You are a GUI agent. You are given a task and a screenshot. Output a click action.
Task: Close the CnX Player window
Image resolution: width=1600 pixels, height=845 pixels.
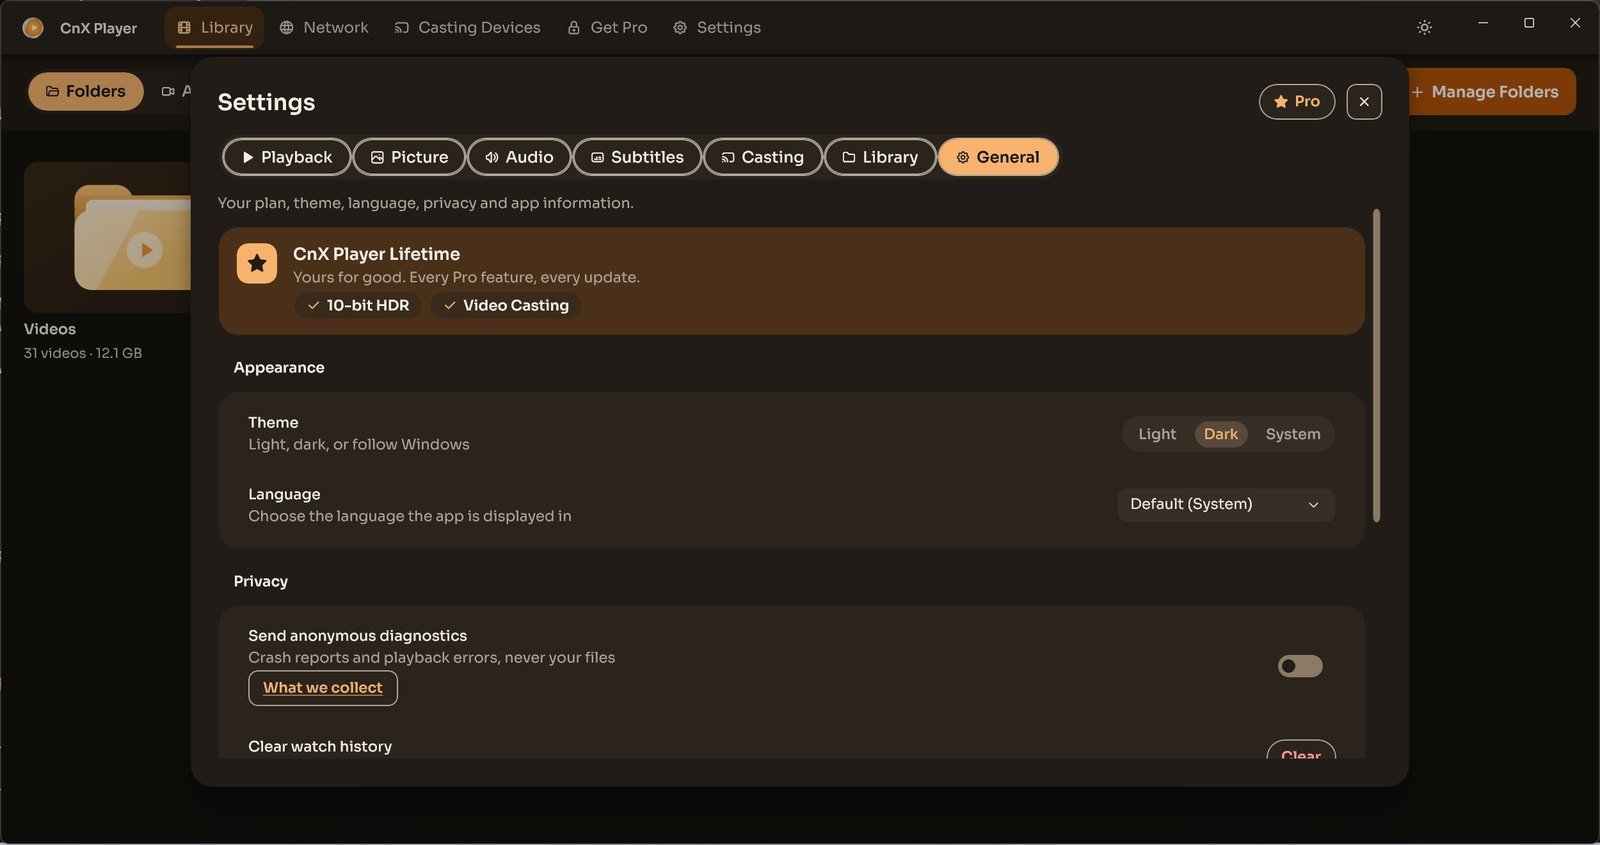(x=1575, y=23)
